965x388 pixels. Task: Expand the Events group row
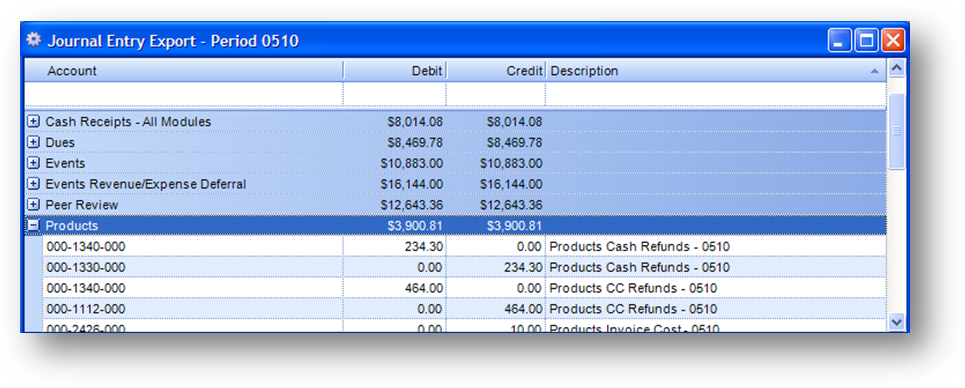pyautogui.click(x=34, y=163)
